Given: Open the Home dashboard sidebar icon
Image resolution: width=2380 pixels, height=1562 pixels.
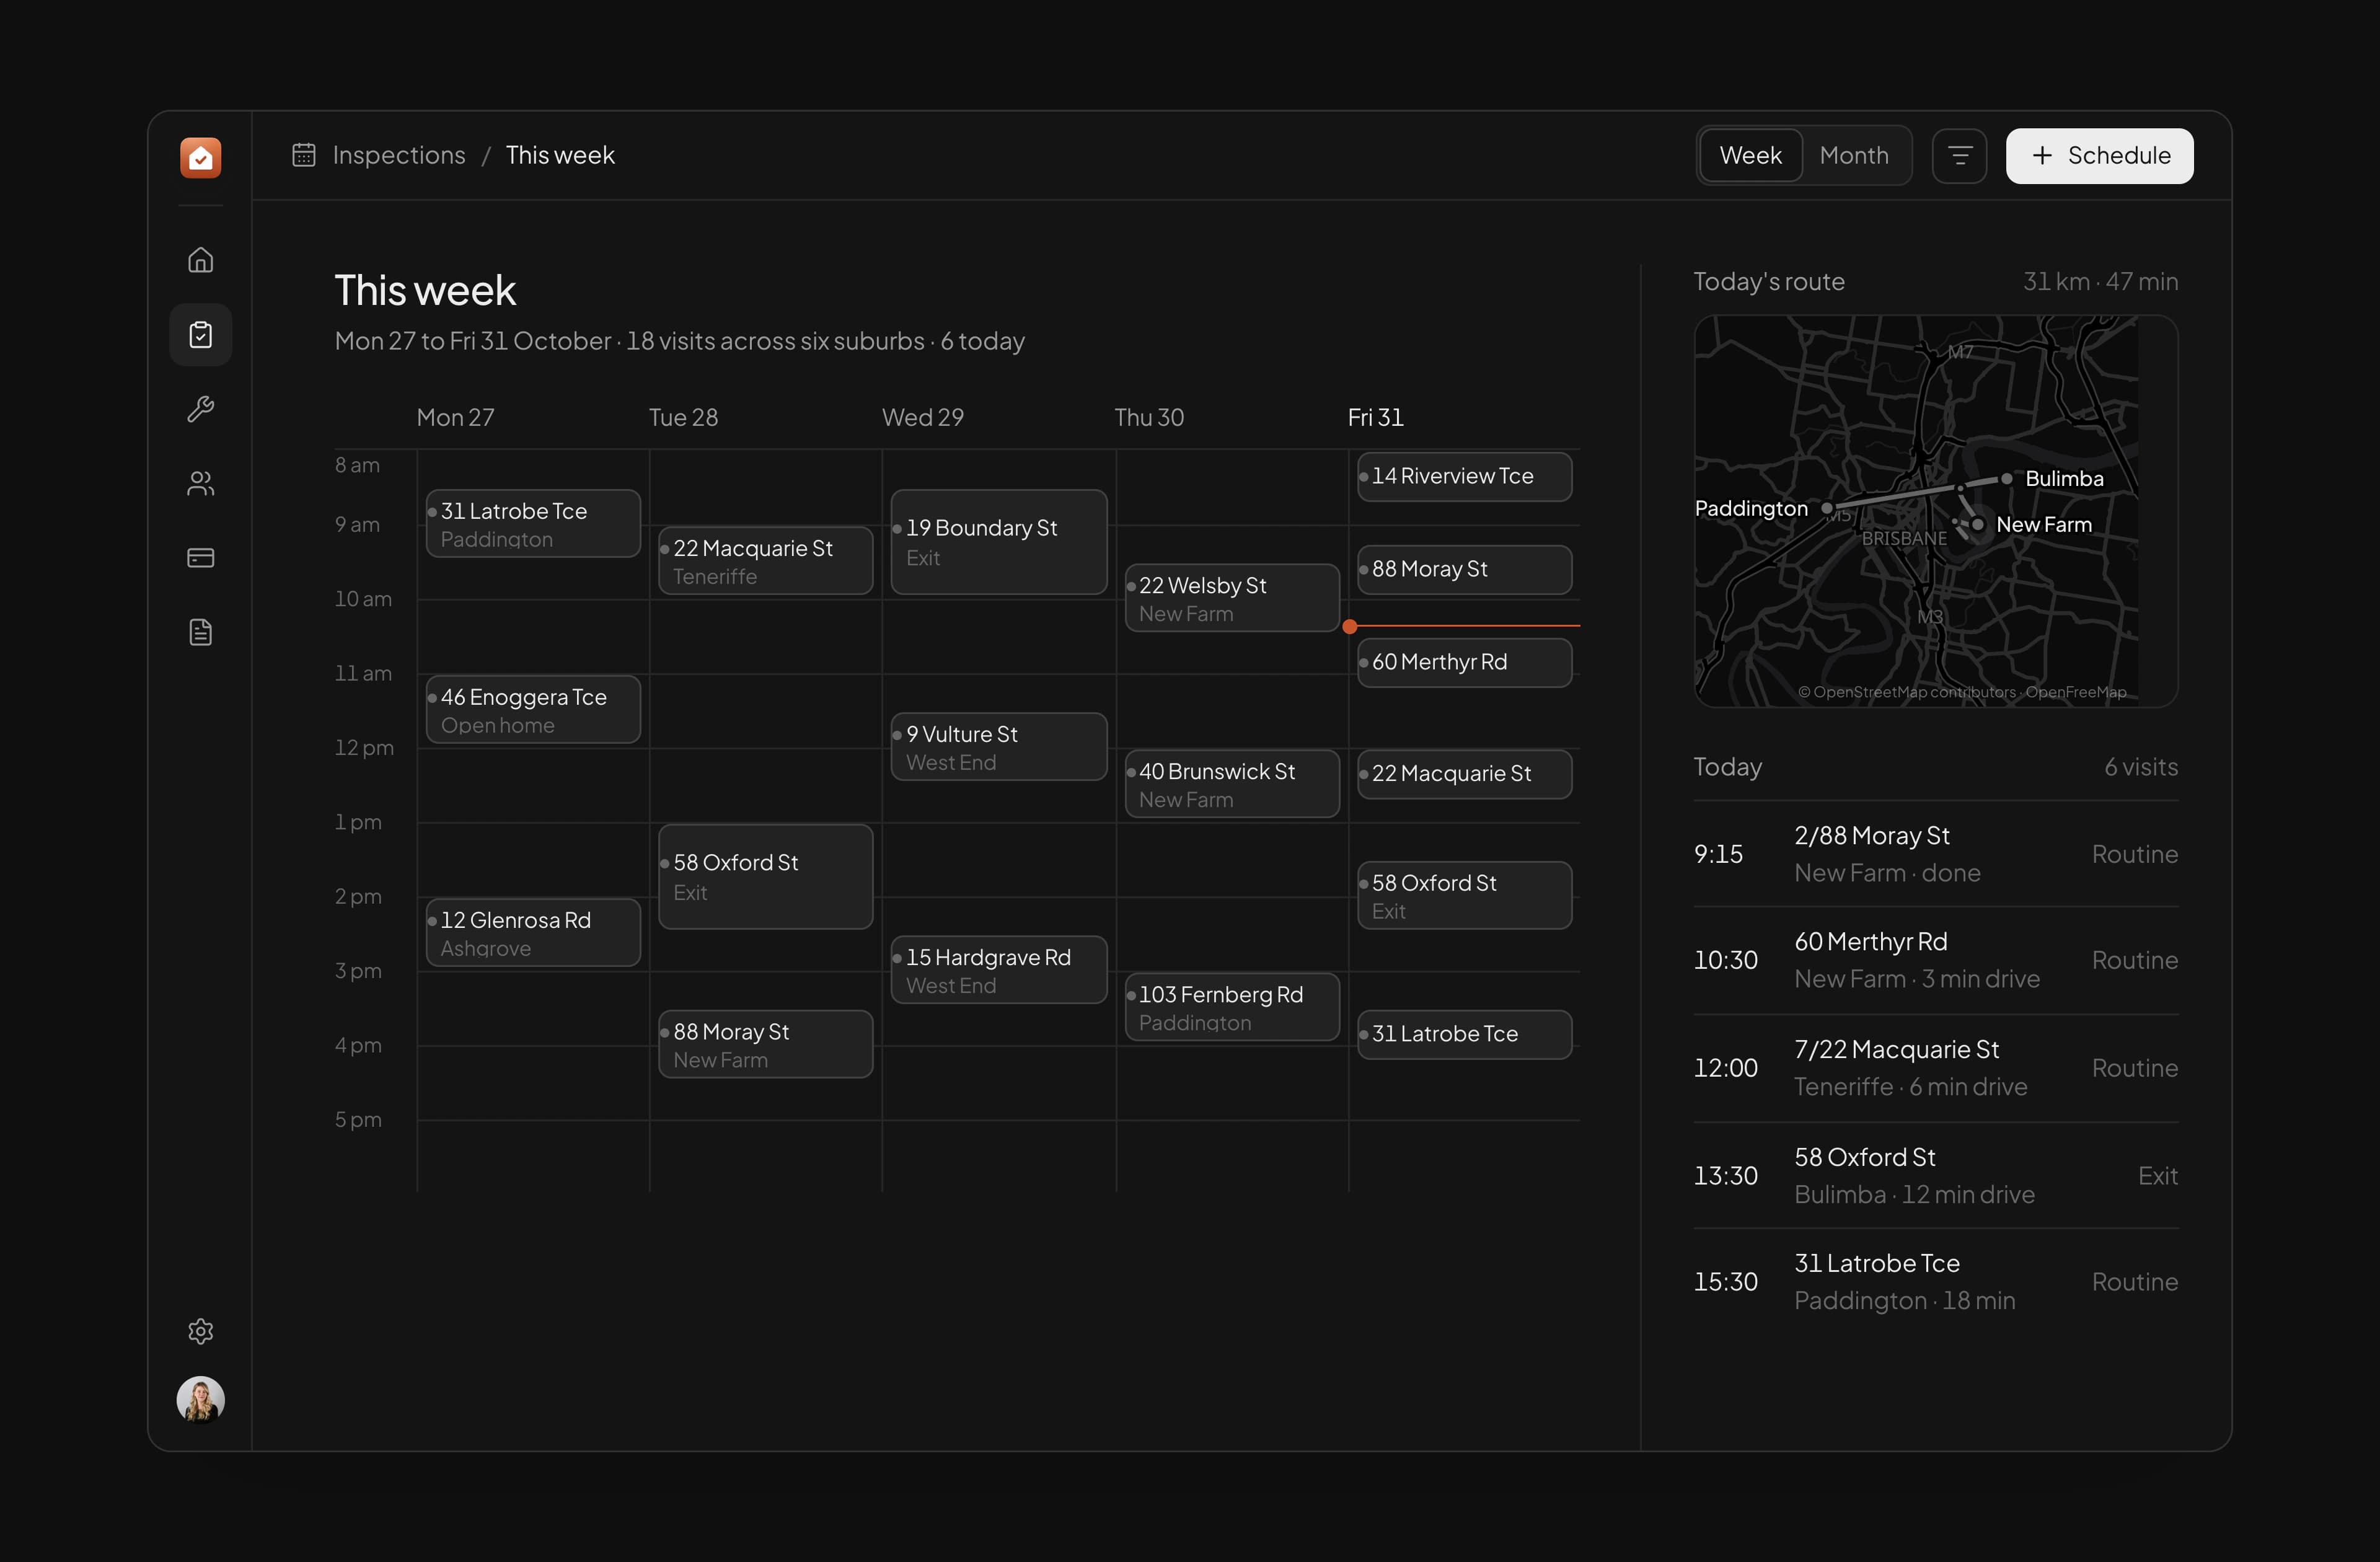Looking at the screenshot, I should pyautogui.click(x=200, y=260).
